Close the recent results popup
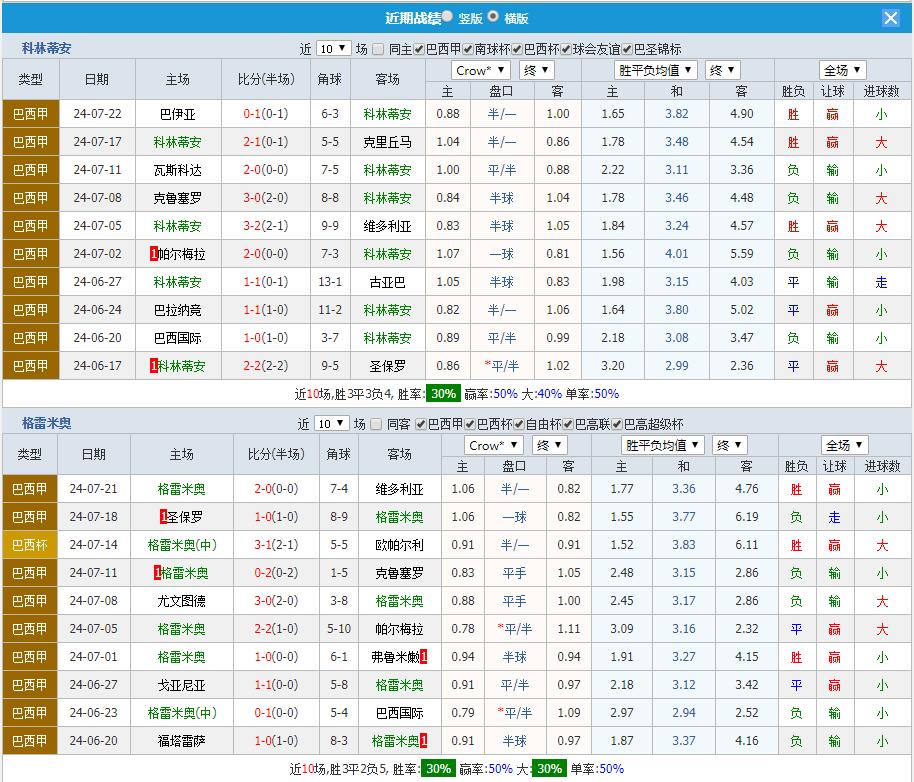The image size is (914, 782). pos(890,18)
